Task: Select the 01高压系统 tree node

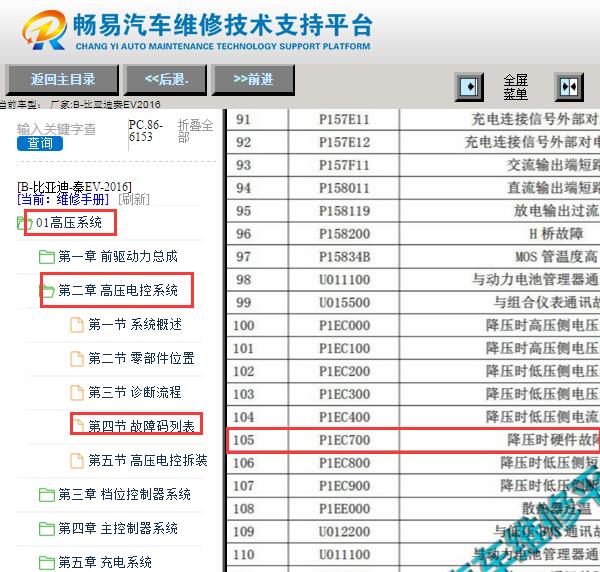Action: (69, 222)
